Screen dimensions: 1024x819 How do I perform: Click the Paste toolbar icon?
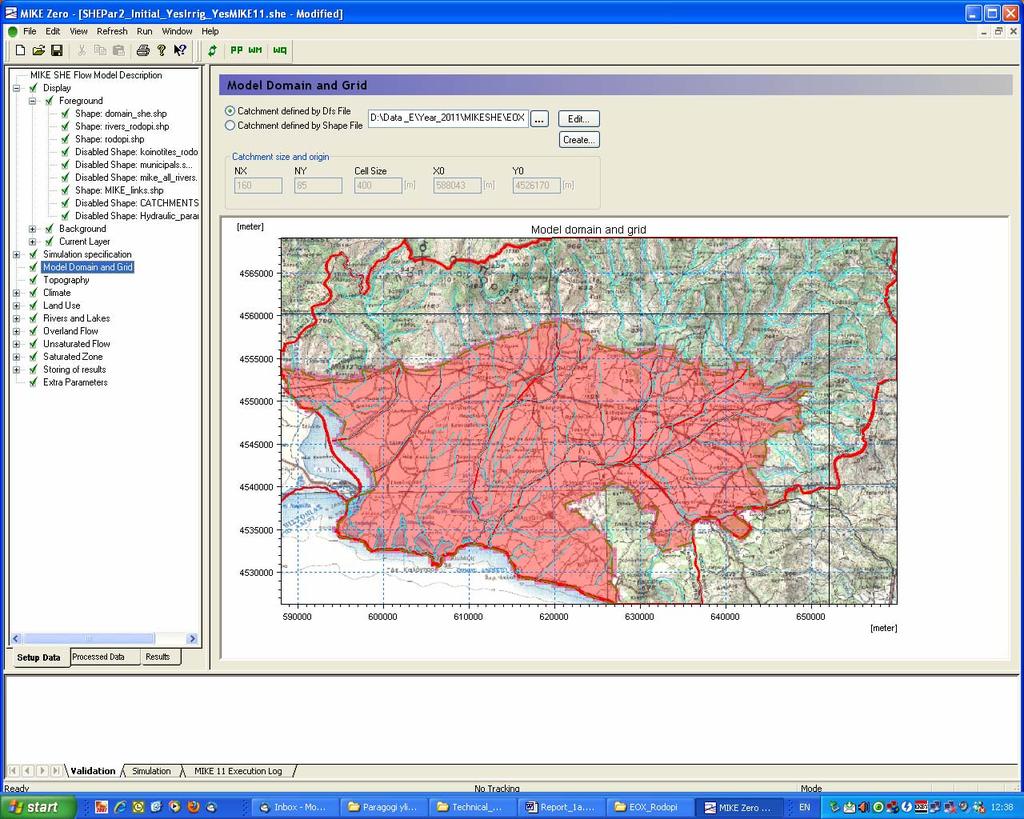[x=118, y=50]
